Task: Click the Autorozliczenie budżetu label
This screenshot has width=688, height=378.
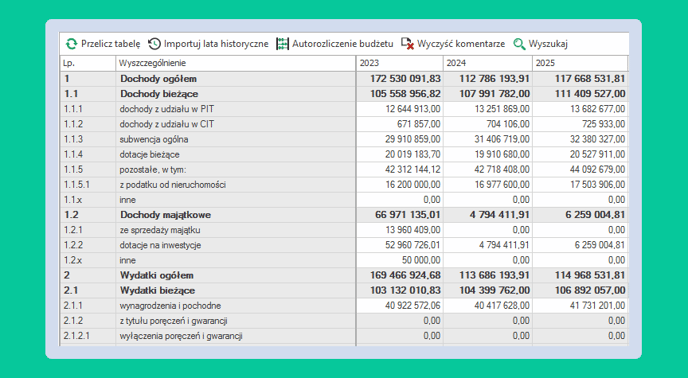Action: tap(343, 44)
